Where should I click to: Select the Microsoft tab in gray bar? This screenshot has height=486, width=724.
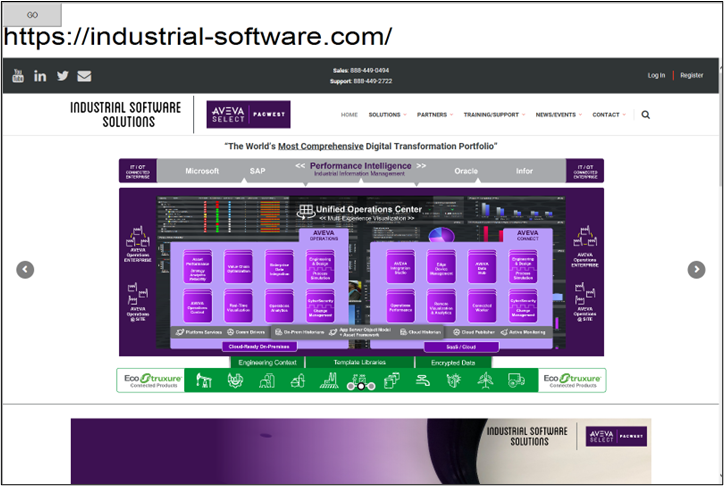tap(202, 171)
